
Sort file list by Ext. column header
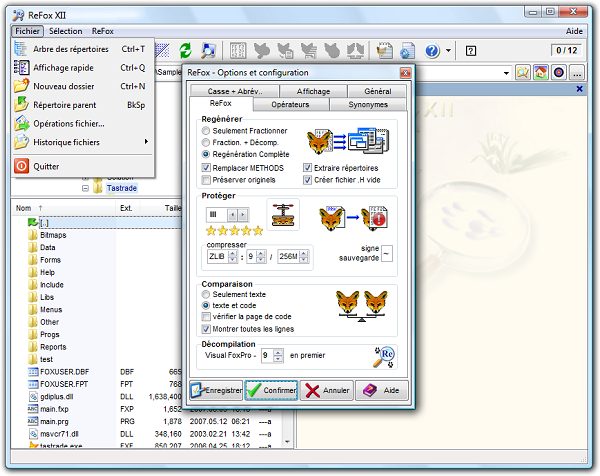(126, 208)
